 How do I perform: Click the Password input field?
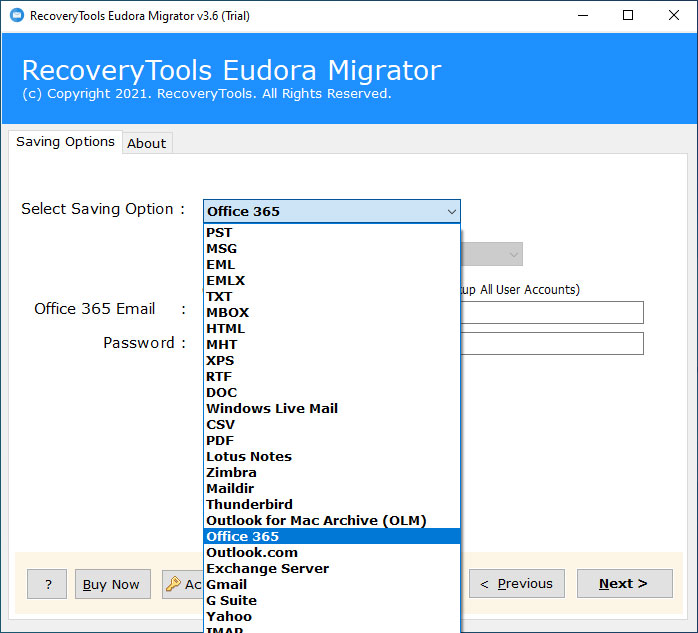coord(552,343)
